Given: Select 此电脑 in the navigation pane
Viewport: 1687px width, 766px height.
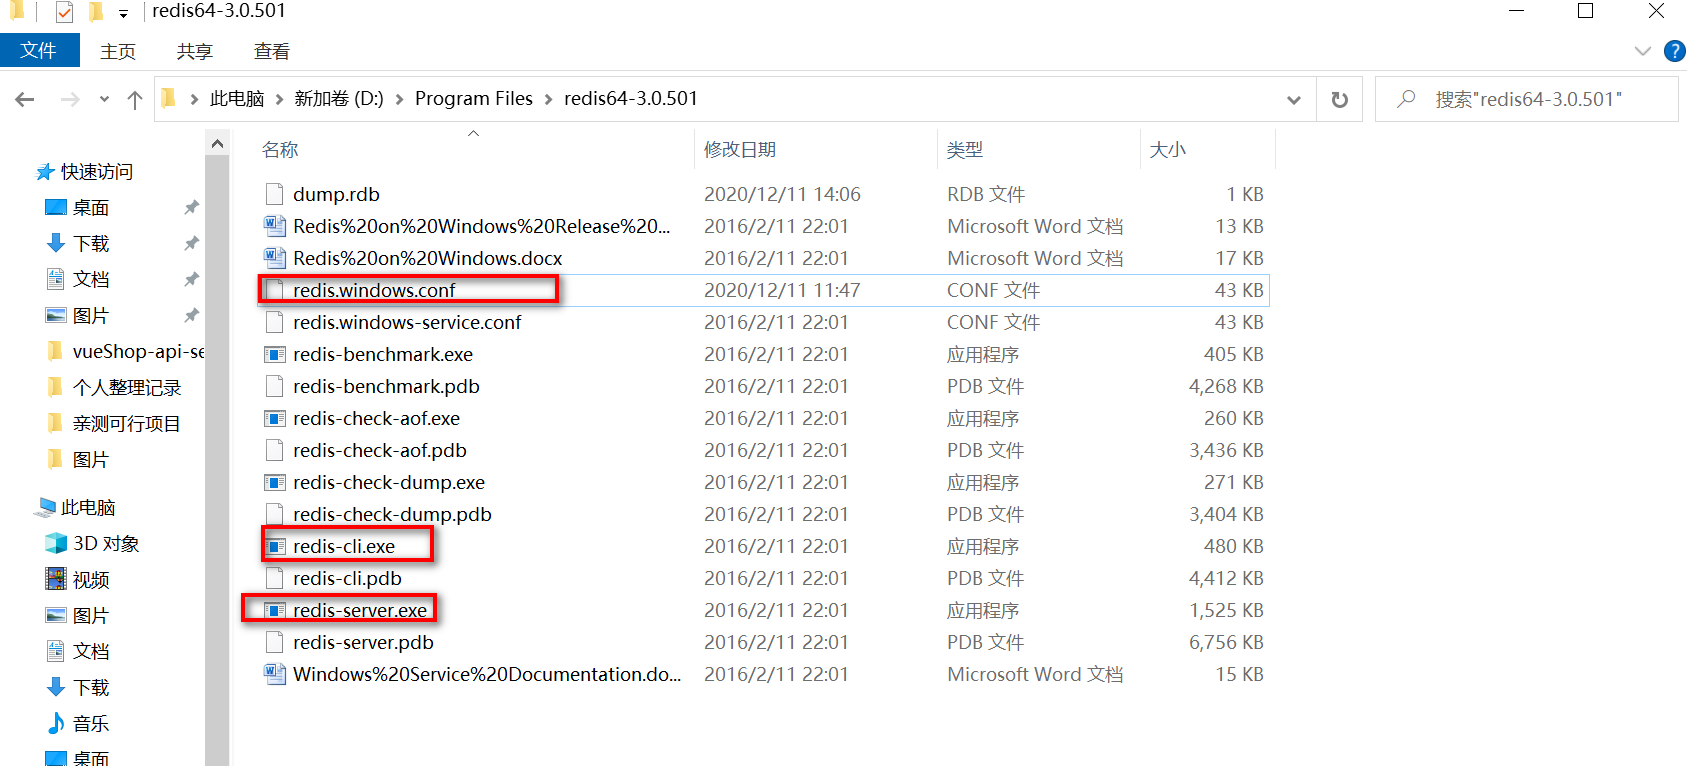Looking at the screenshot, I should [88, 508].
